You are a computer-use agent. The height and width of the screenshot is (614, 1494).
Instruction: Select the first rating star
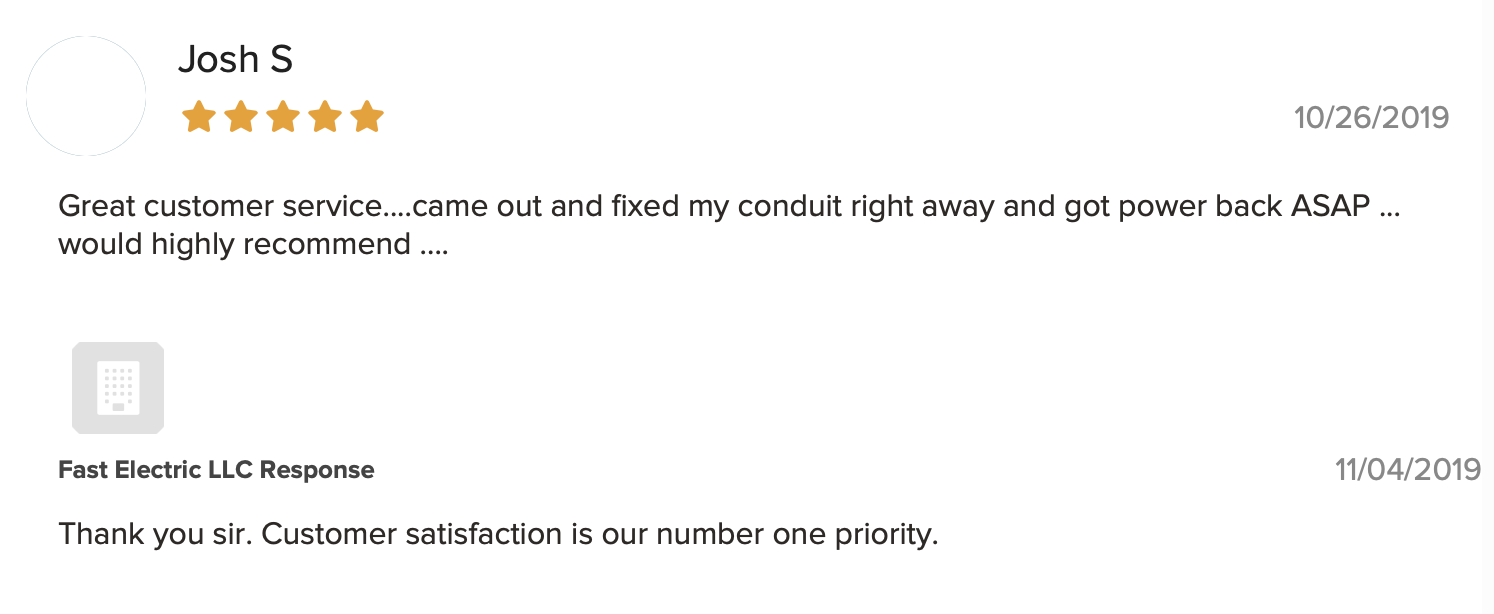[198, 117]
